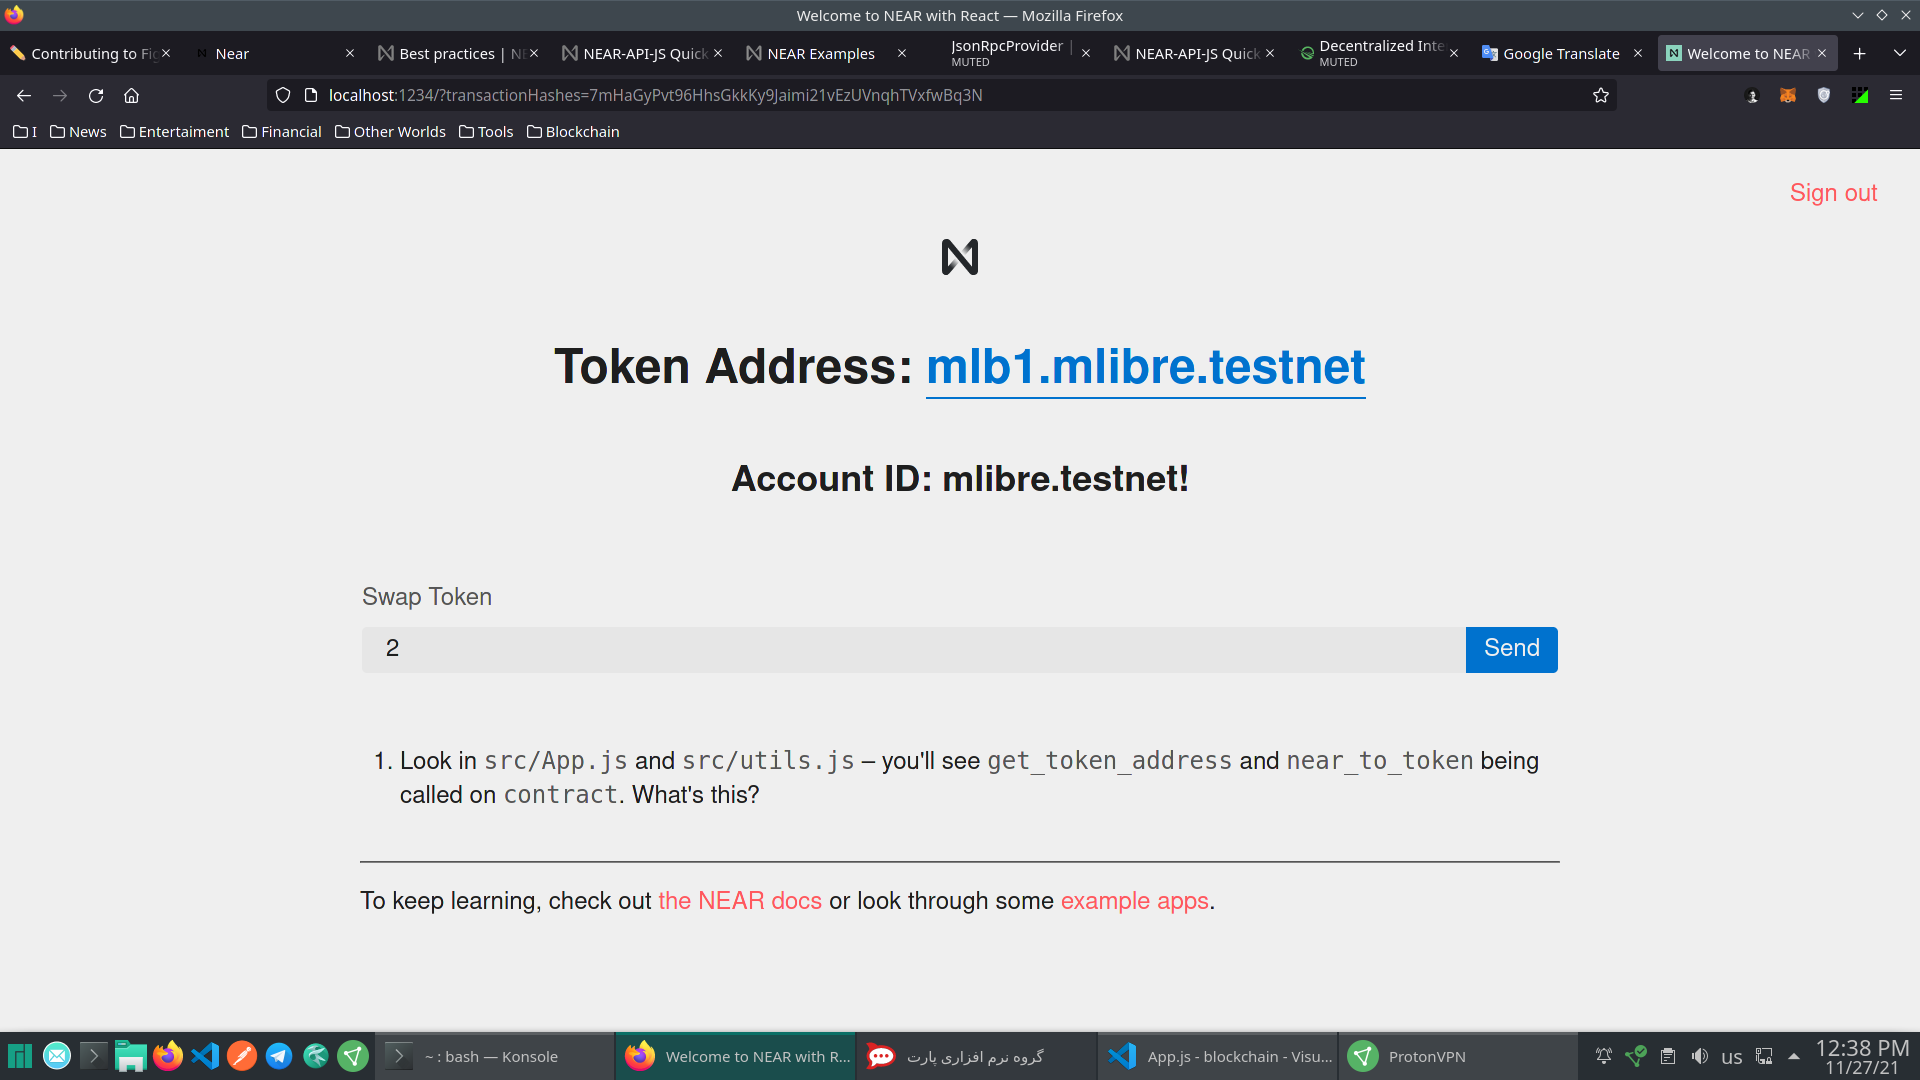Switch to App.js VS Code window
Screen dimensions: 1920x1080
point(1218,1056)
